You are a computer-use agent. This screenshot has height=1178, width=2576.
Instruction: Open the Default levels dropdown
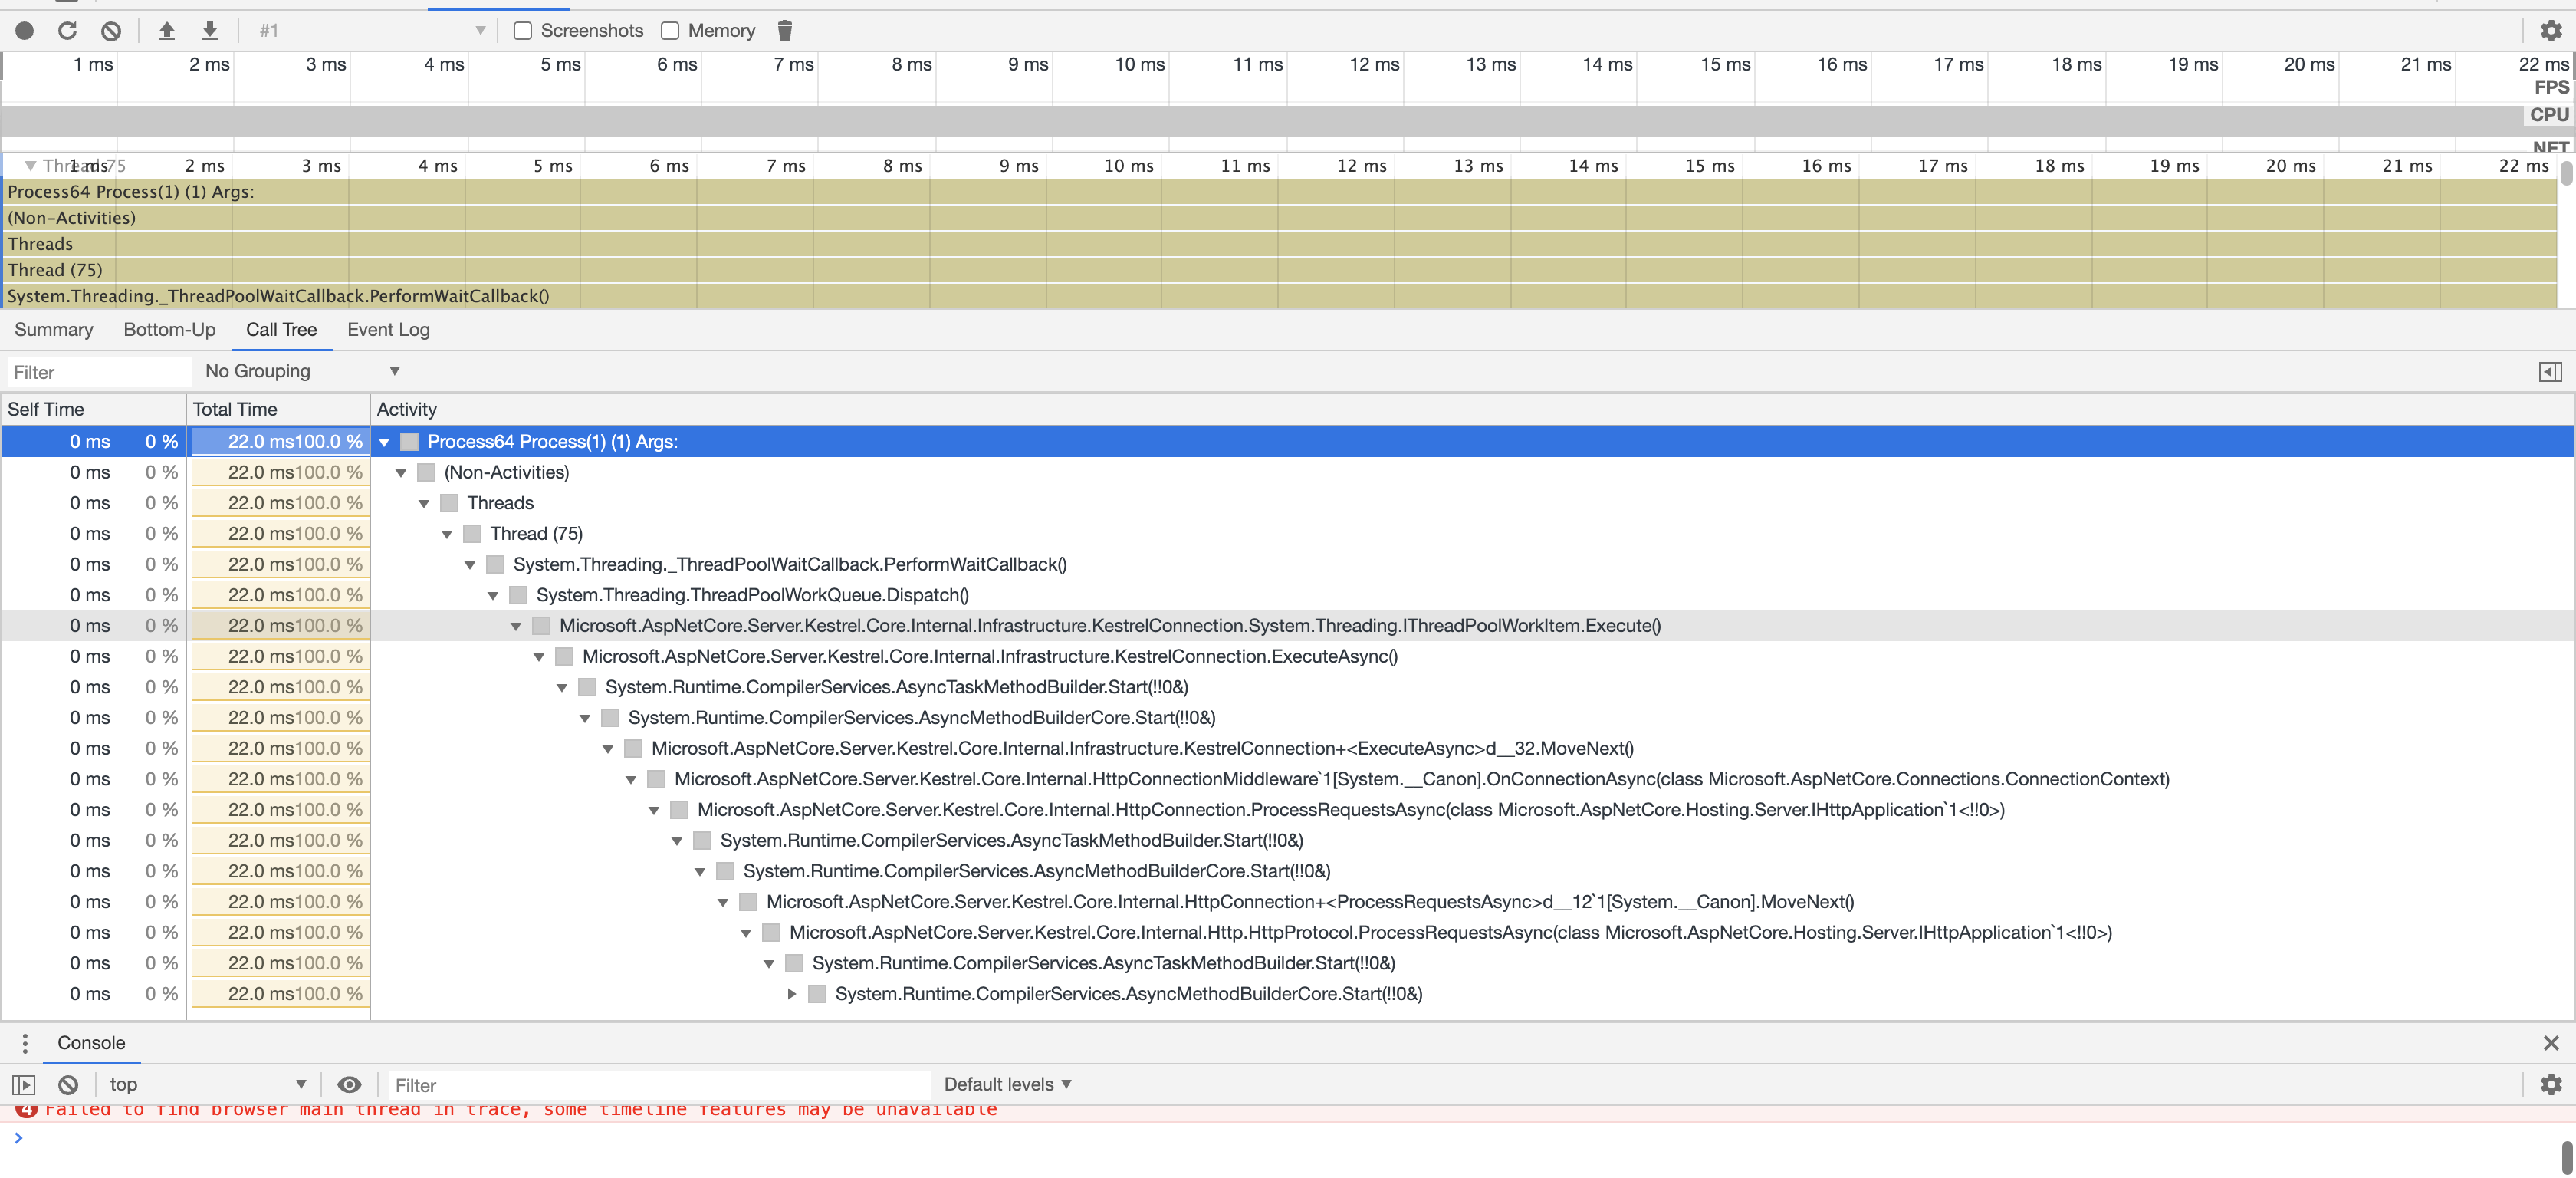(1007, 1085)
